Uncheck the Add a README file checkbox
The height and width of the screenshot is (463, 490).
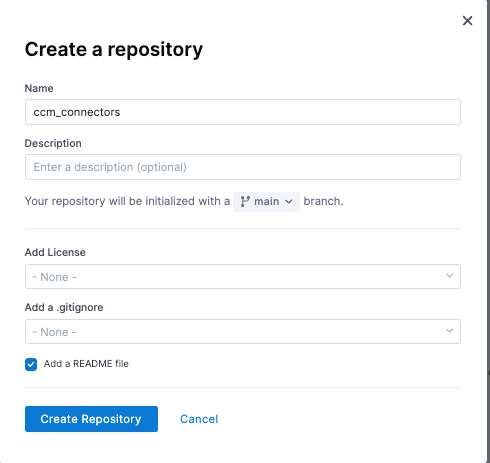point(31,364)
